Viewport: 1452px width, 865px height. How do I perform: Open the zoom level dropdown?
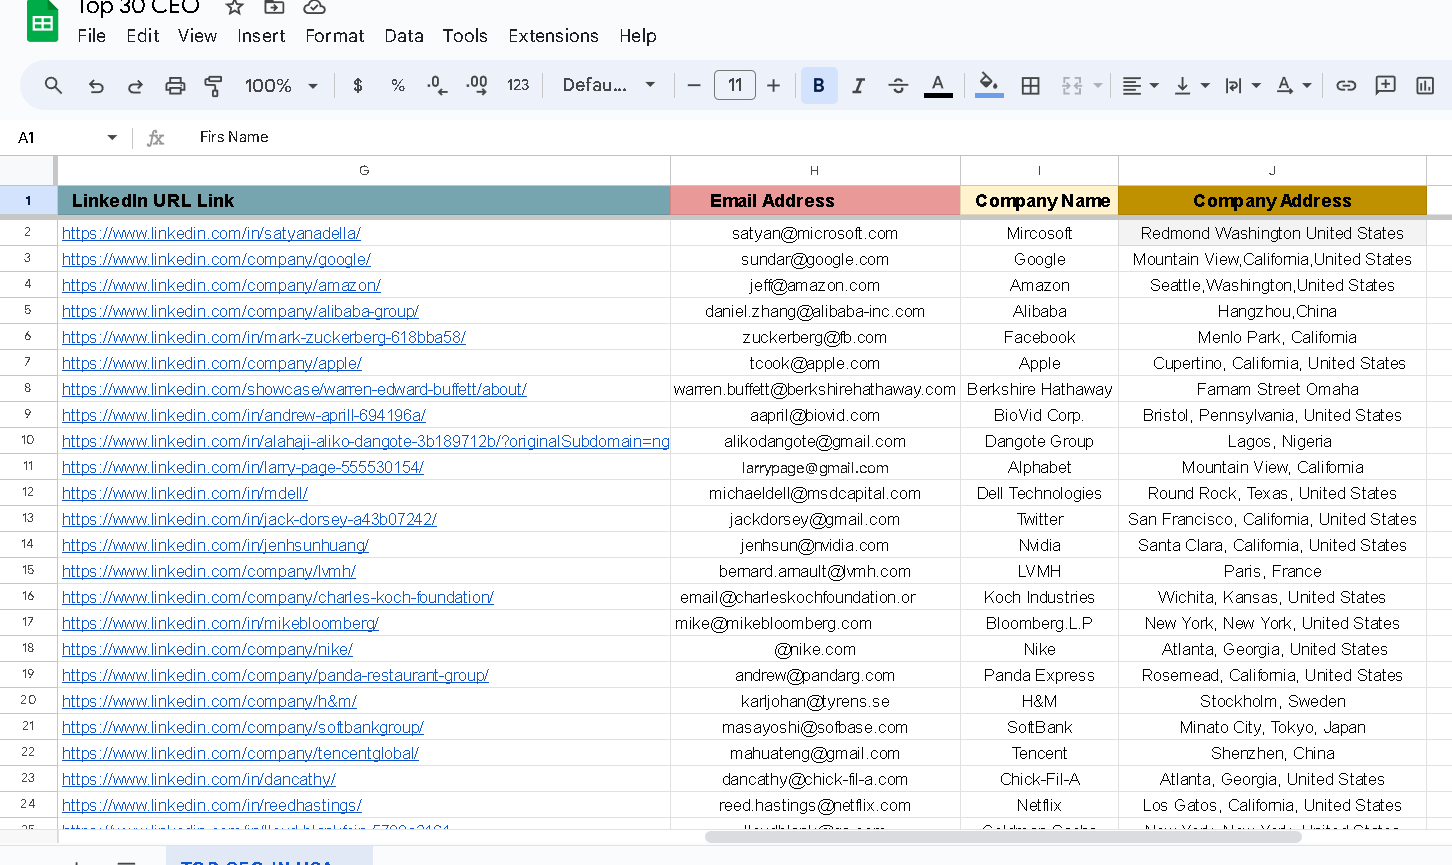coord(281,86)
